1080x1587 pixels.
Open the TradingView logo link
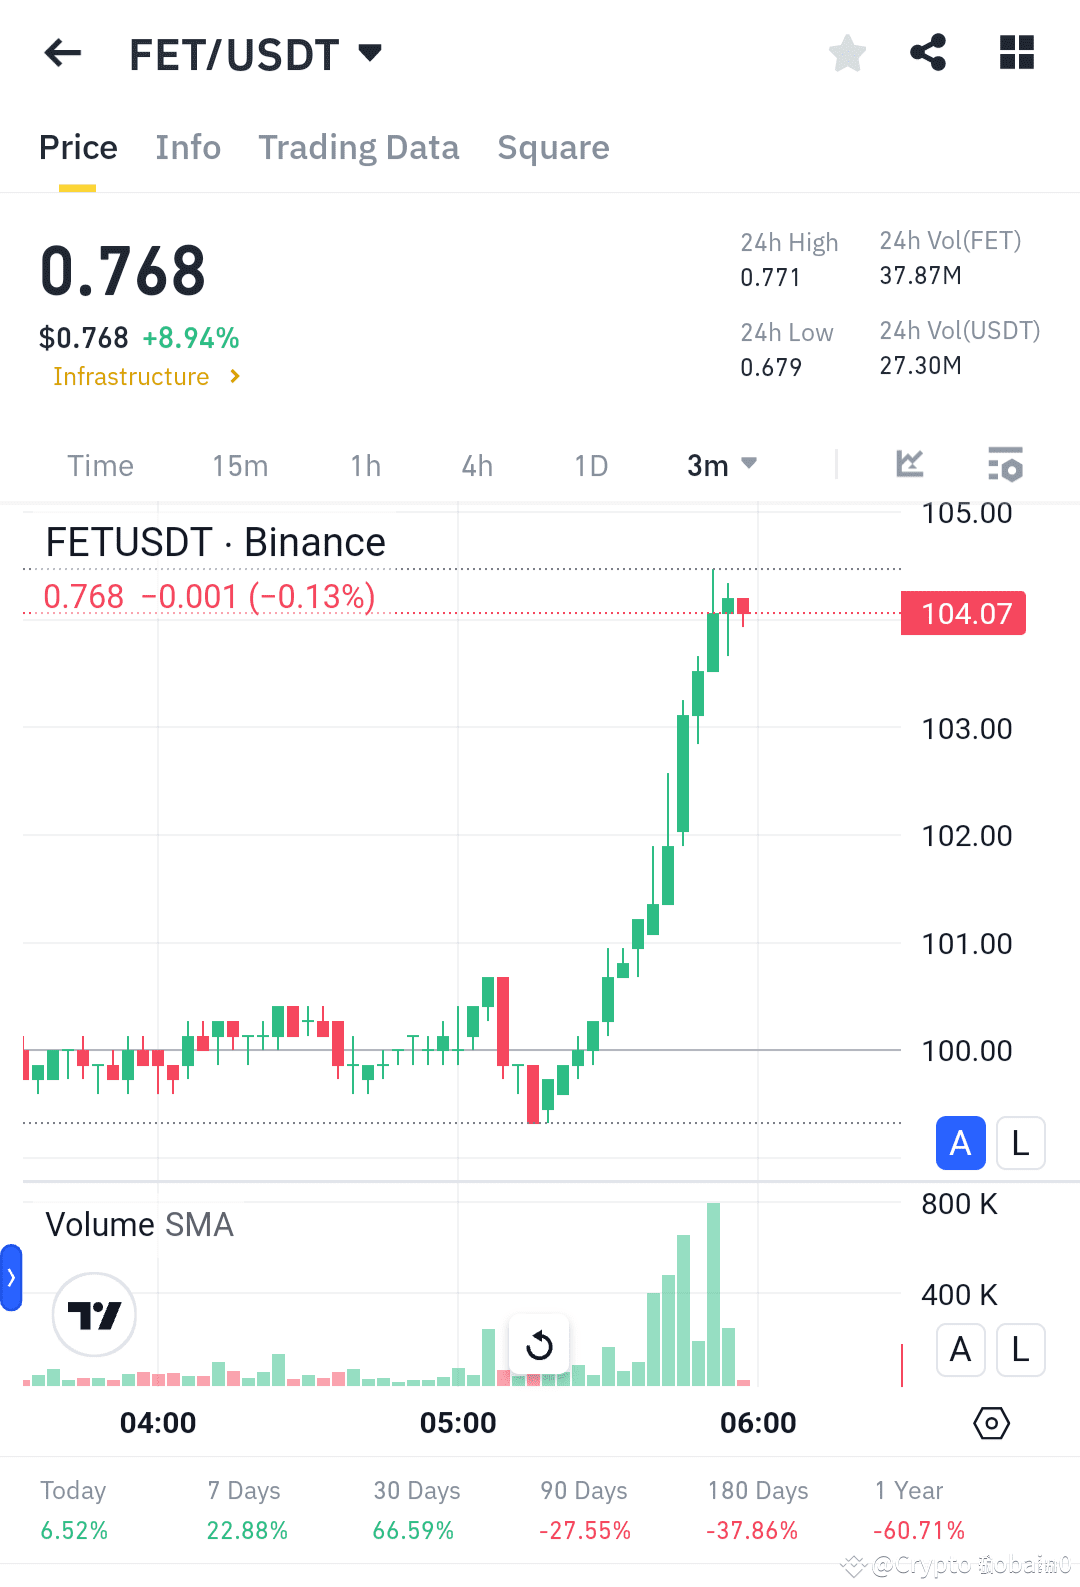tap(94, 1315)
